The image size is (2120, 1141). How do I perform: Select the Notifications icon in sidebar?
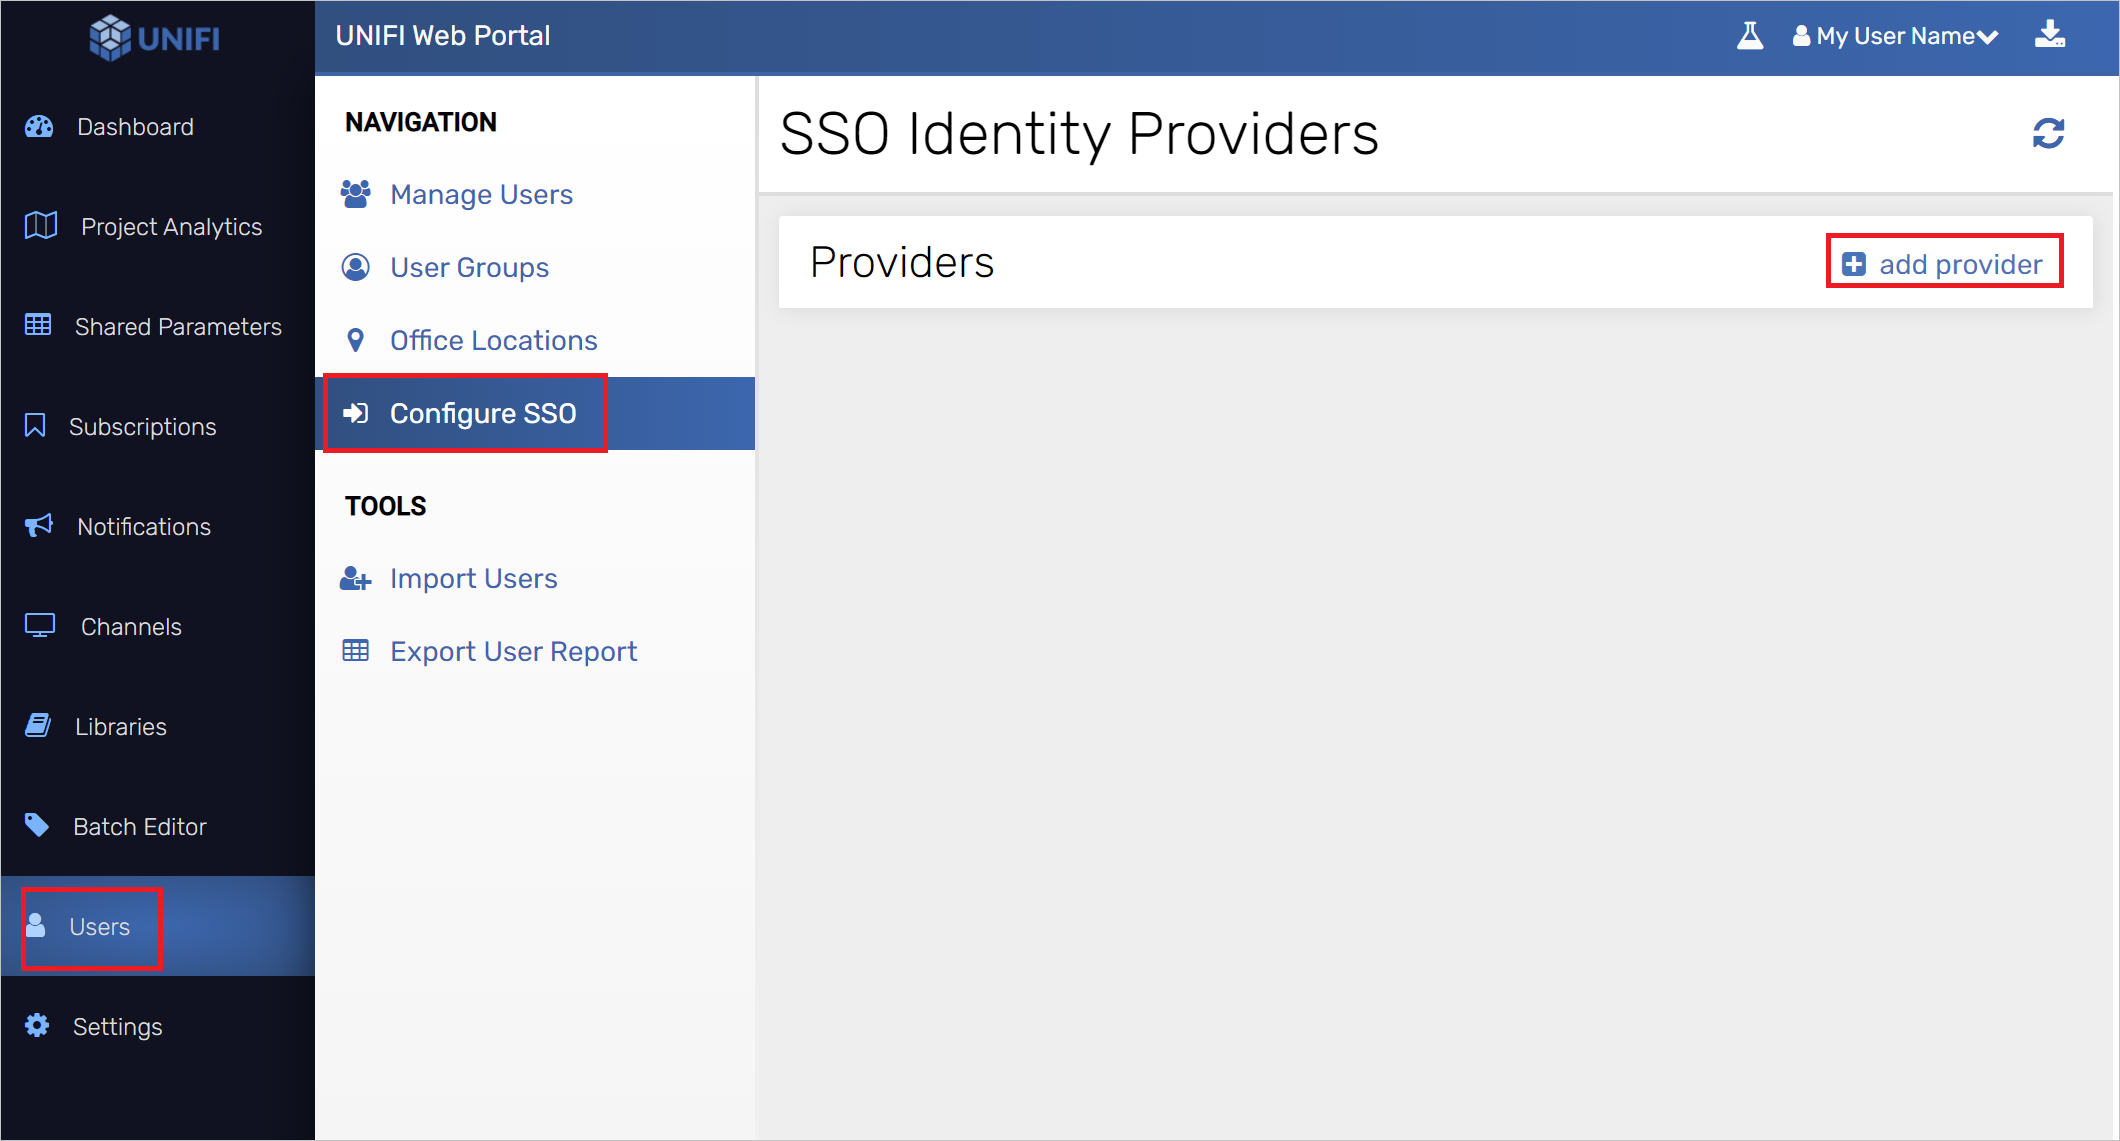(x=37, y=526)
